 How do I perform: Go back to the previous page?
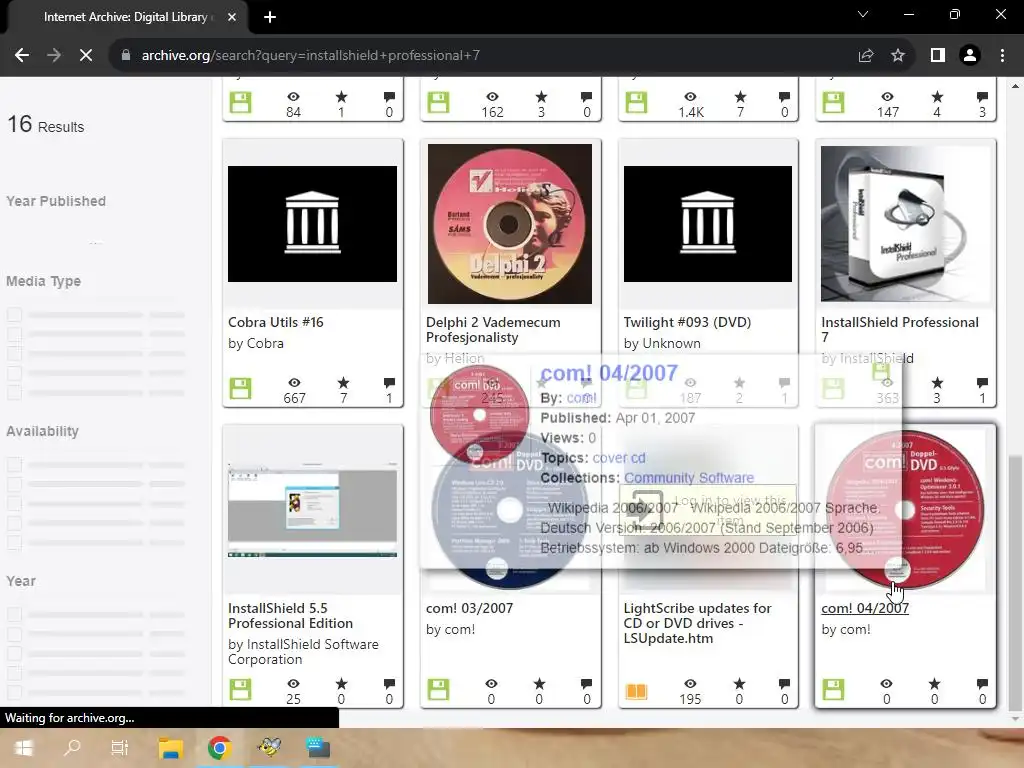22,56
